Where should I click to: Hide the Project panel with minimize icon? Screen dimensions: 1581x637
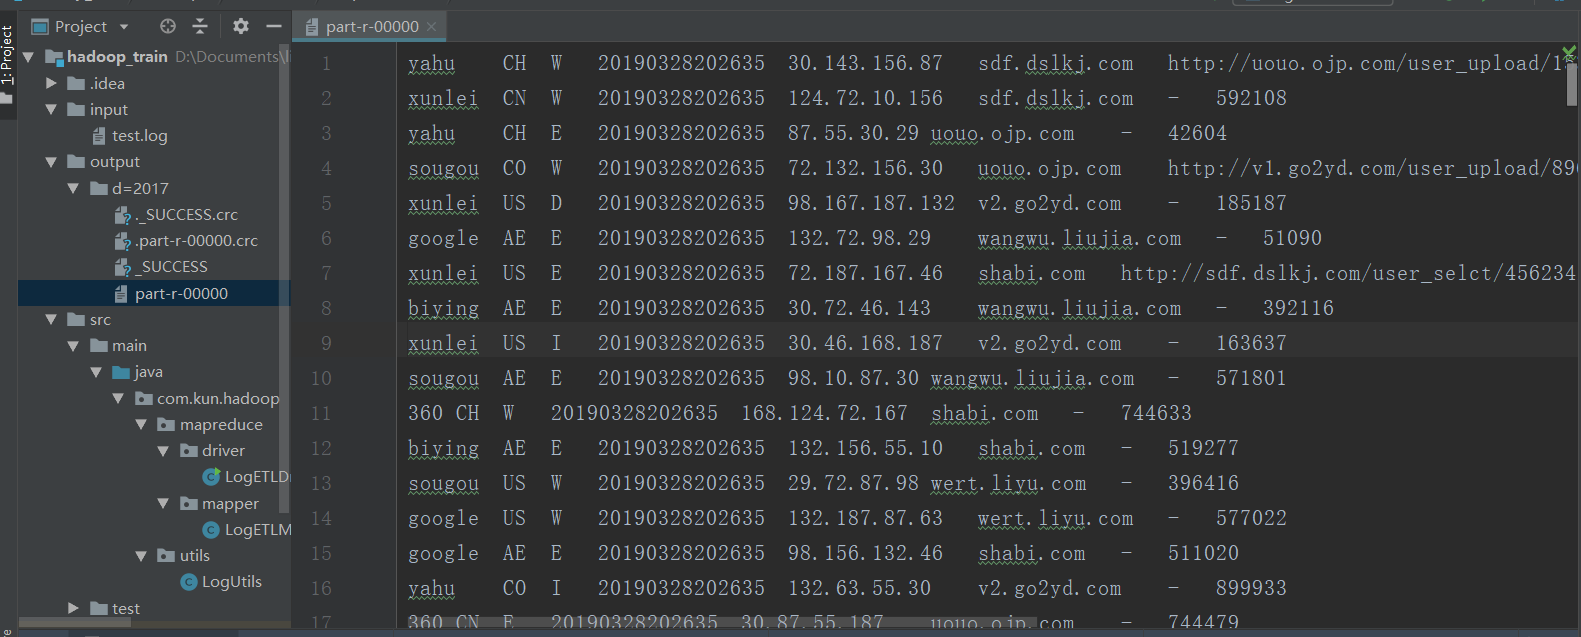click(x=274, y=26)
